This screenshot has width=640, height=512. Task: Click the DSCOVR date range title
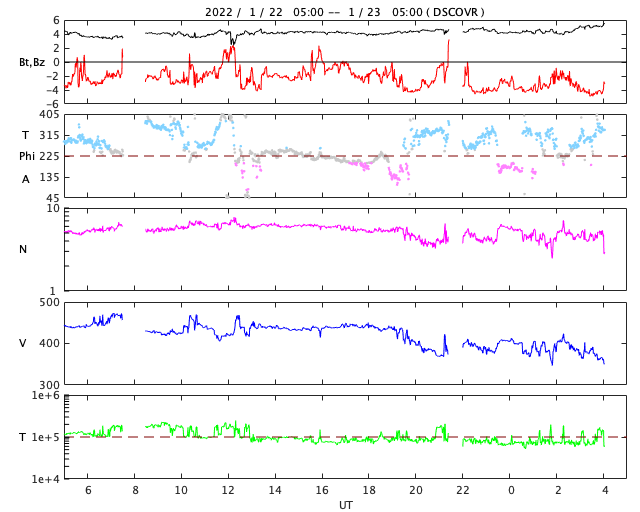[345, 12]
